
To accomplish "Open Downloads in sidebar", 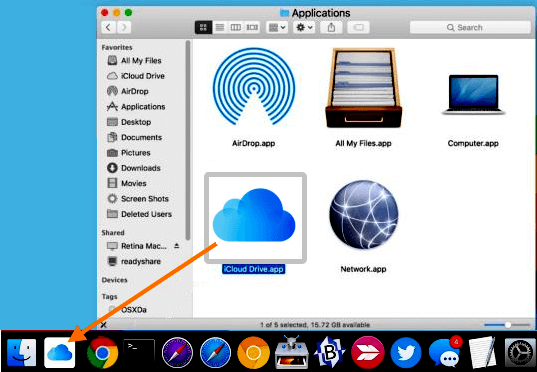I will tap(141, 168).
